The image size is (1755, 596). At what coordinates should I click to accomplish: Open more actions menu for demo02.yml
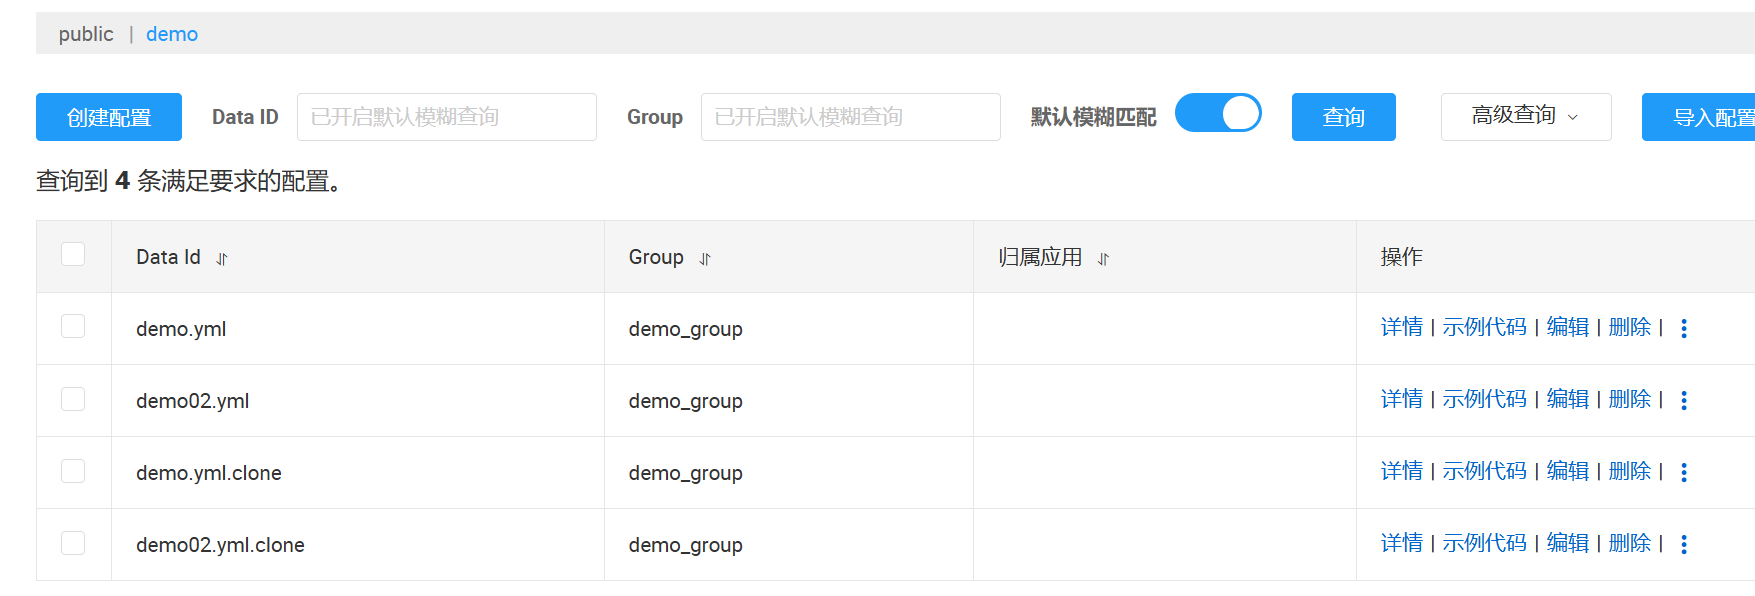tap(1684, 401)
